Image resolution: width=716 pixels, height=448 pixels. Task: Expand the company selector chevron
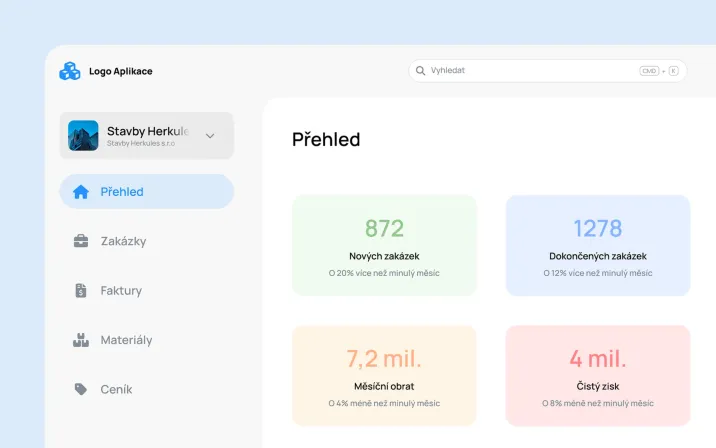point(210,136)
